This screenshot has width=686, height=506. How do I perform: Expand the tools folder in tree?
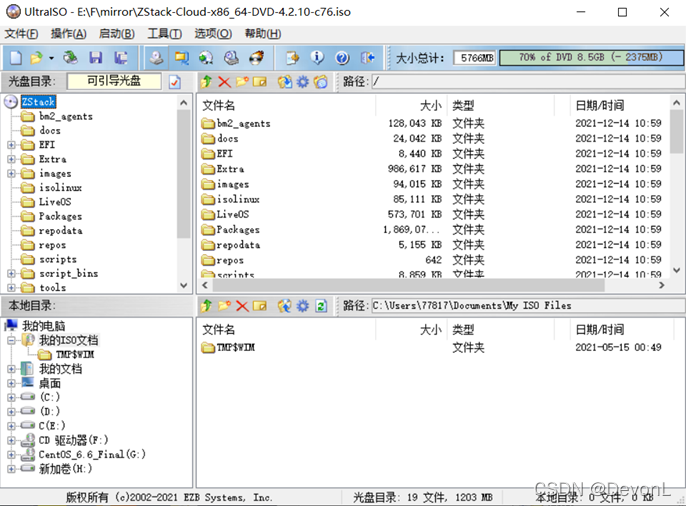(11, 288)
